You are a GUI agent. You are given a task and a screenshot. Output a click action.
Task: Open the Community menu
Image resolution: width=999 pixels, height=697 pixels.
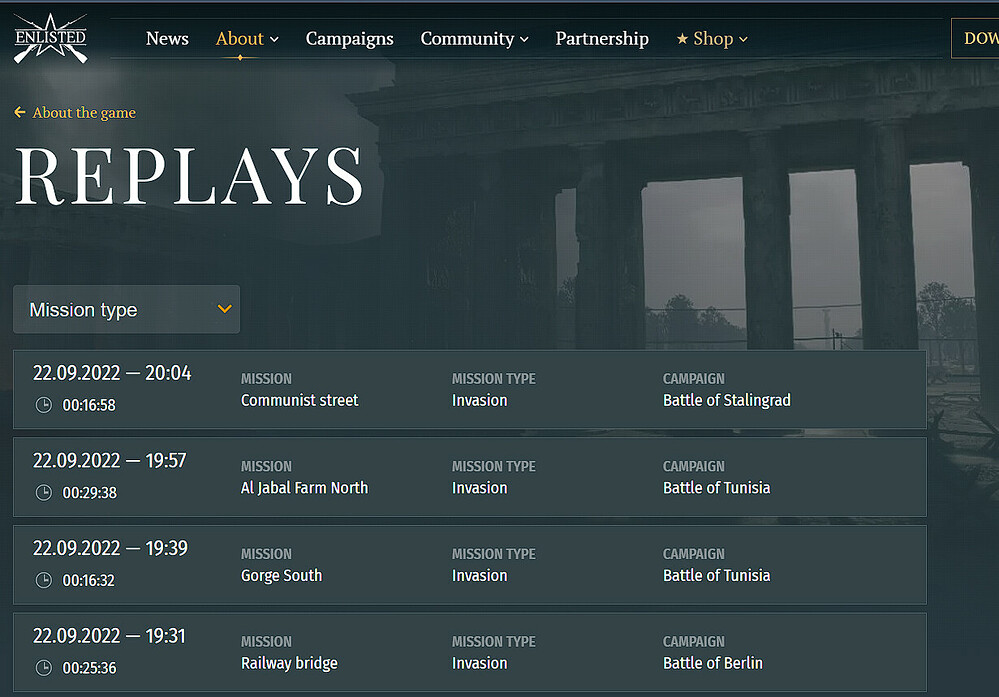(467, 39)
